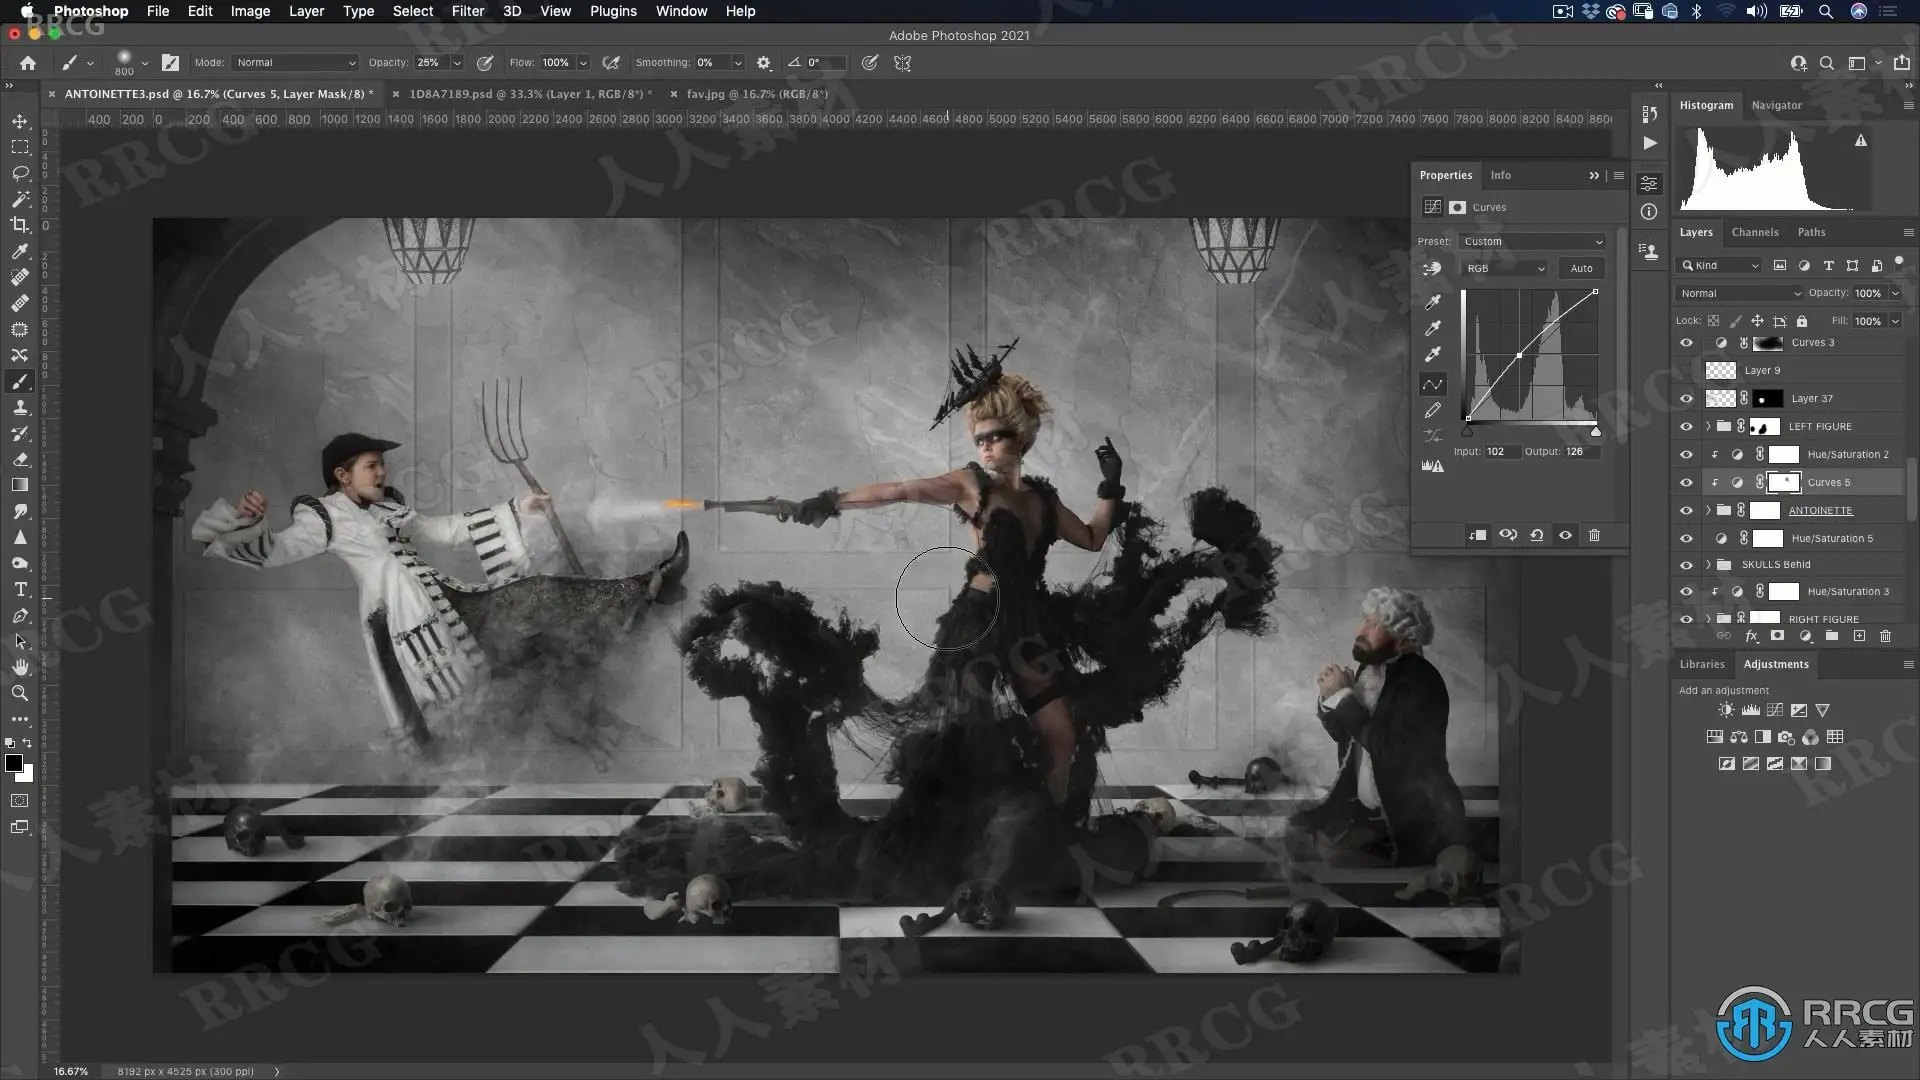
Task: Switch to the Channels tab
Action: [x=1754, y=232]
